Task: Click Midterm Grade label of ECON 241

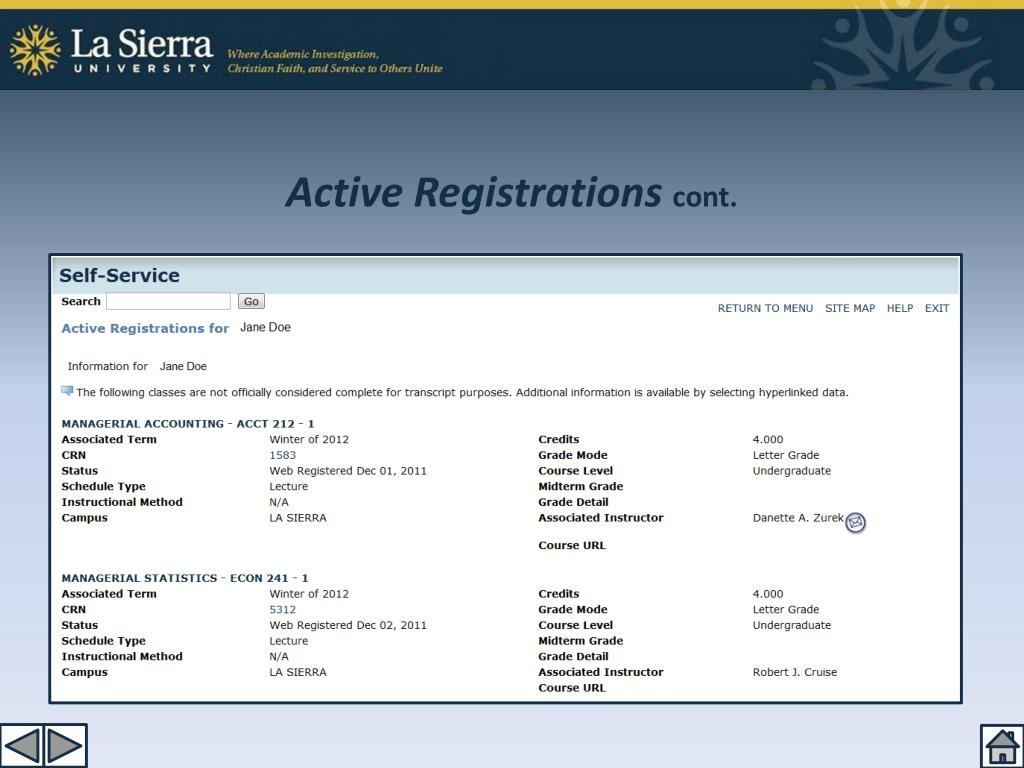Action: click(x=581, y=641)
